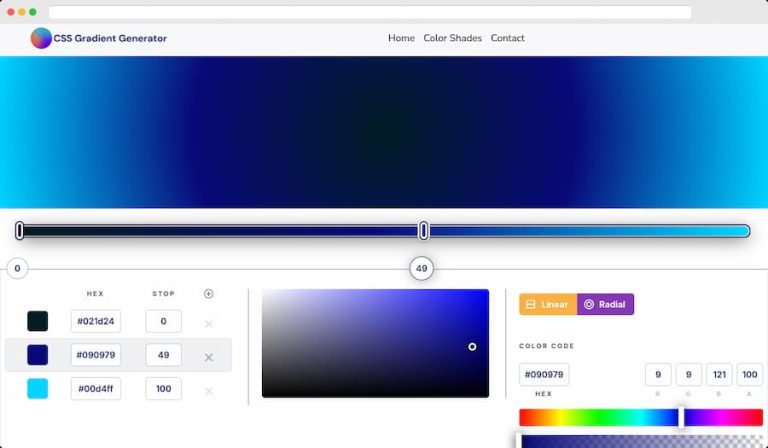Click the R value field showing 9
Image resolution: width=768 pixels, height=448 pixels.
pos(658,375)
